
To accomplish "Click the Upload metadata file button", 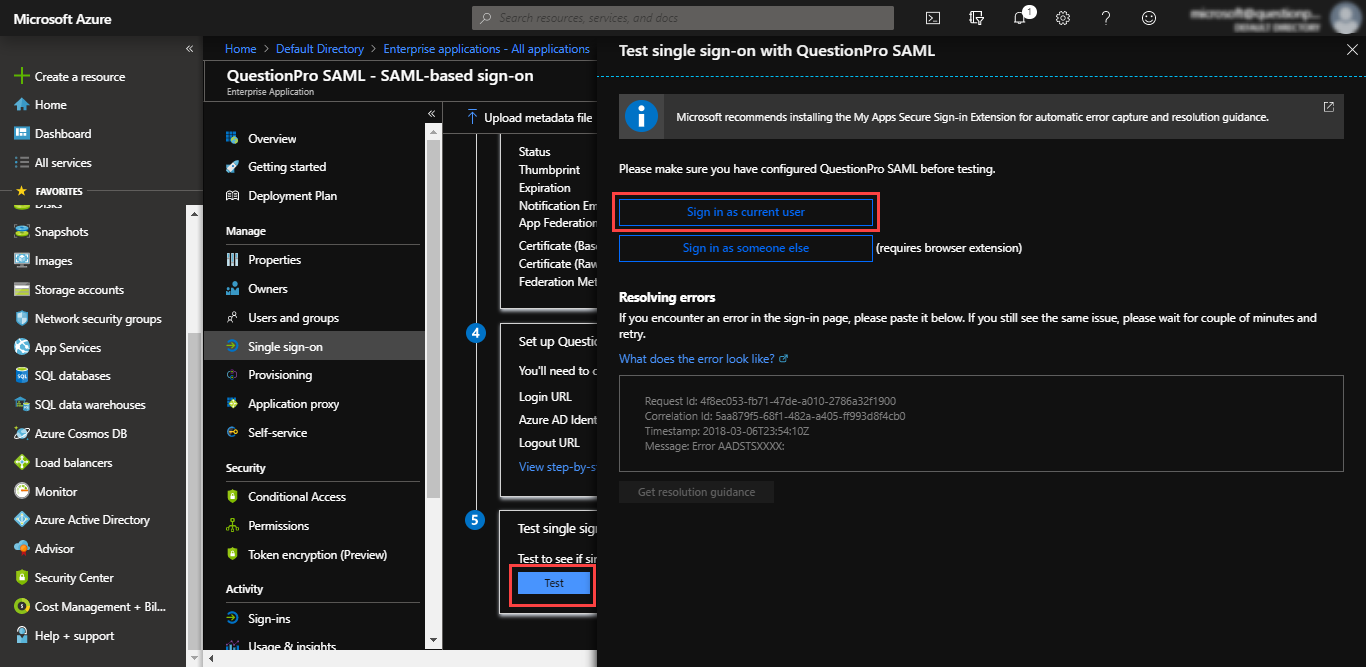I will [530, 118].
